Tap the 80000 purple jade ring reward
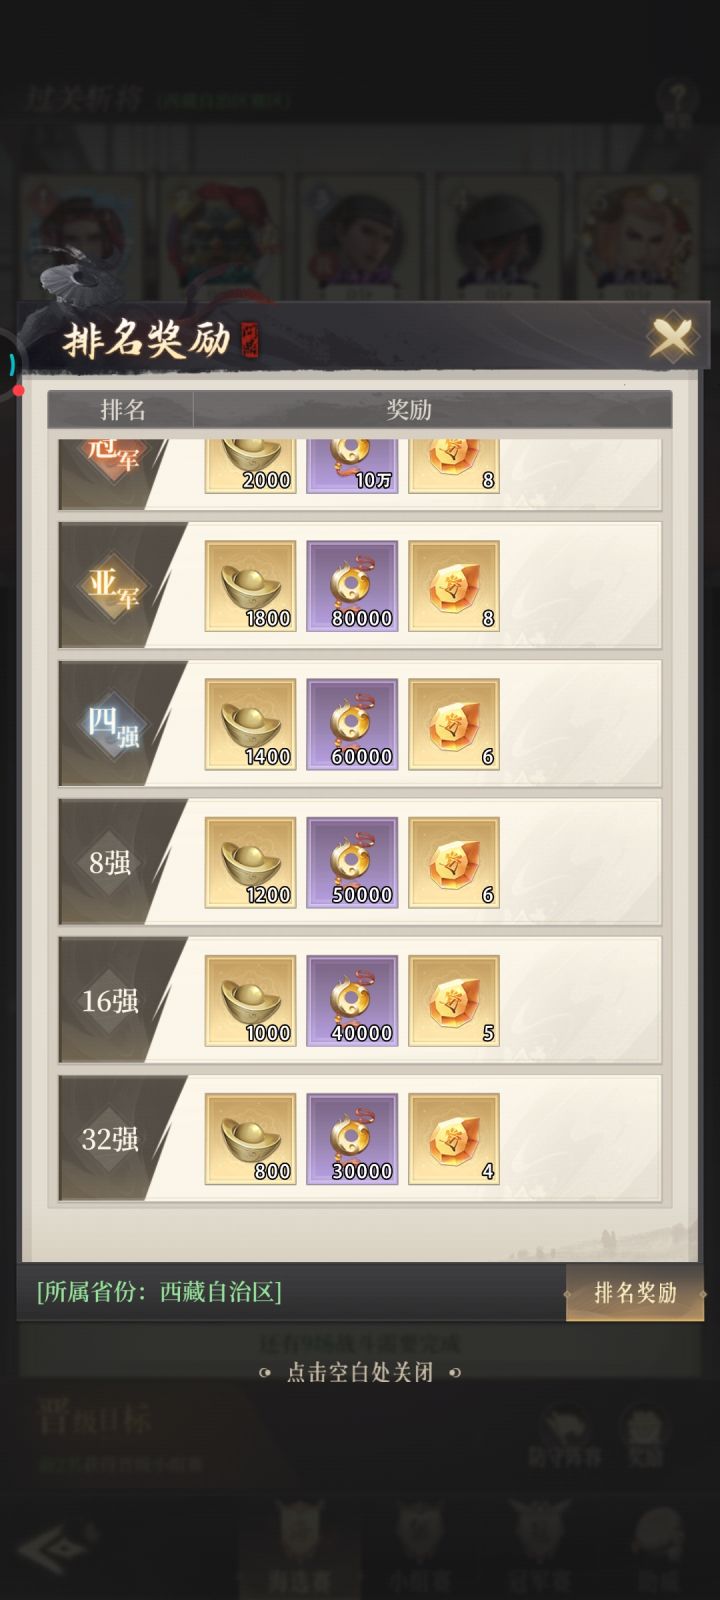The image size is (720, 1600). 352,586
